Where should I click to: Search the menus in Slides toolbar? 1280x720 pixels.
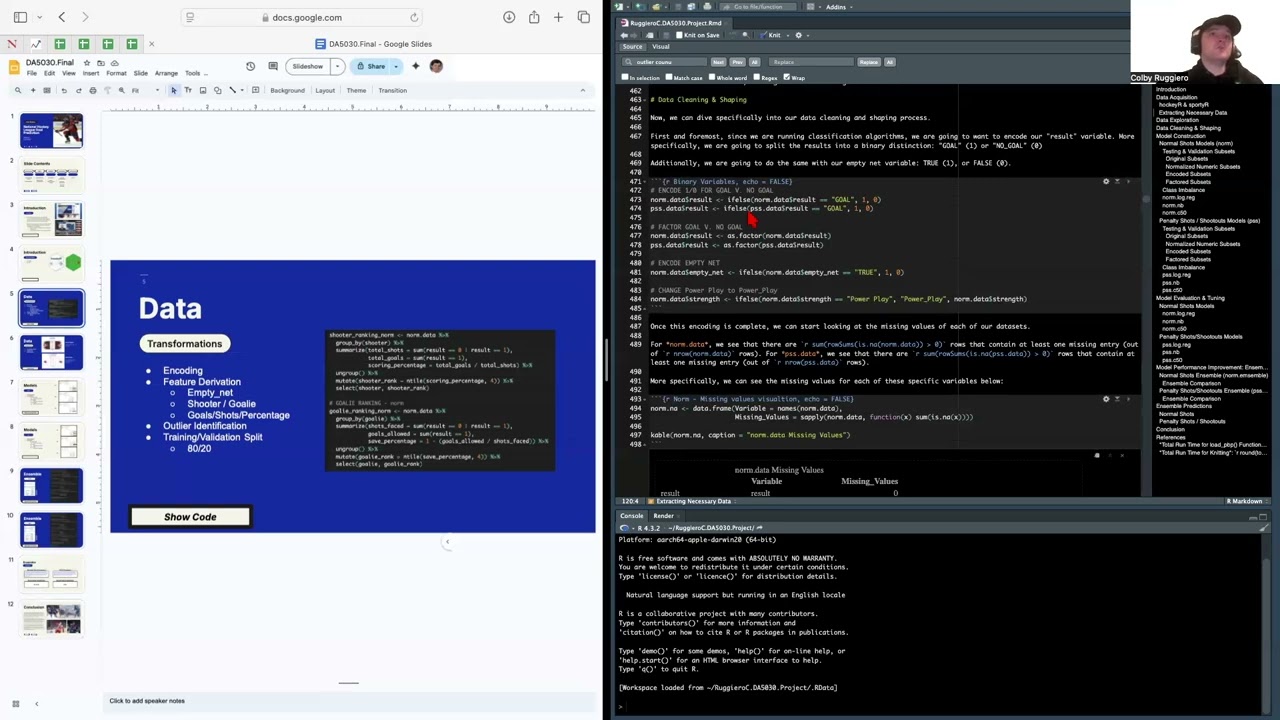tap(17, 90)
